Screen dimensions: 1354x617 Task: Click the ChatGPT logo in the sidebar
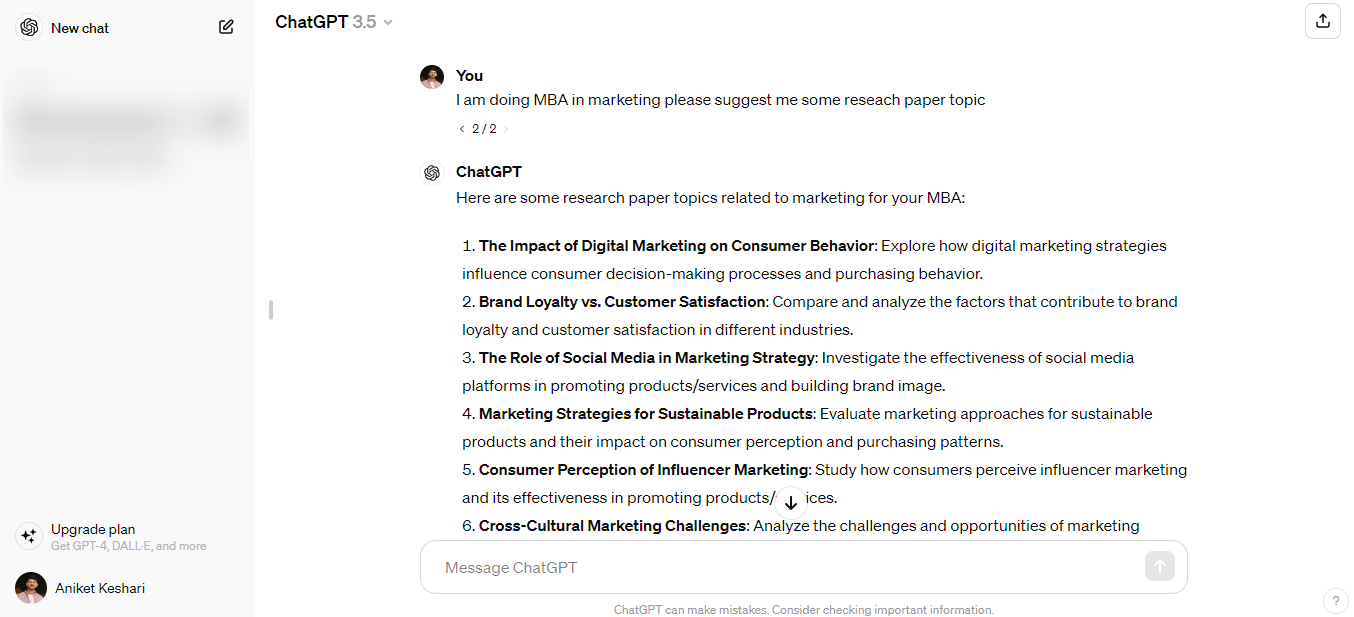28,27
